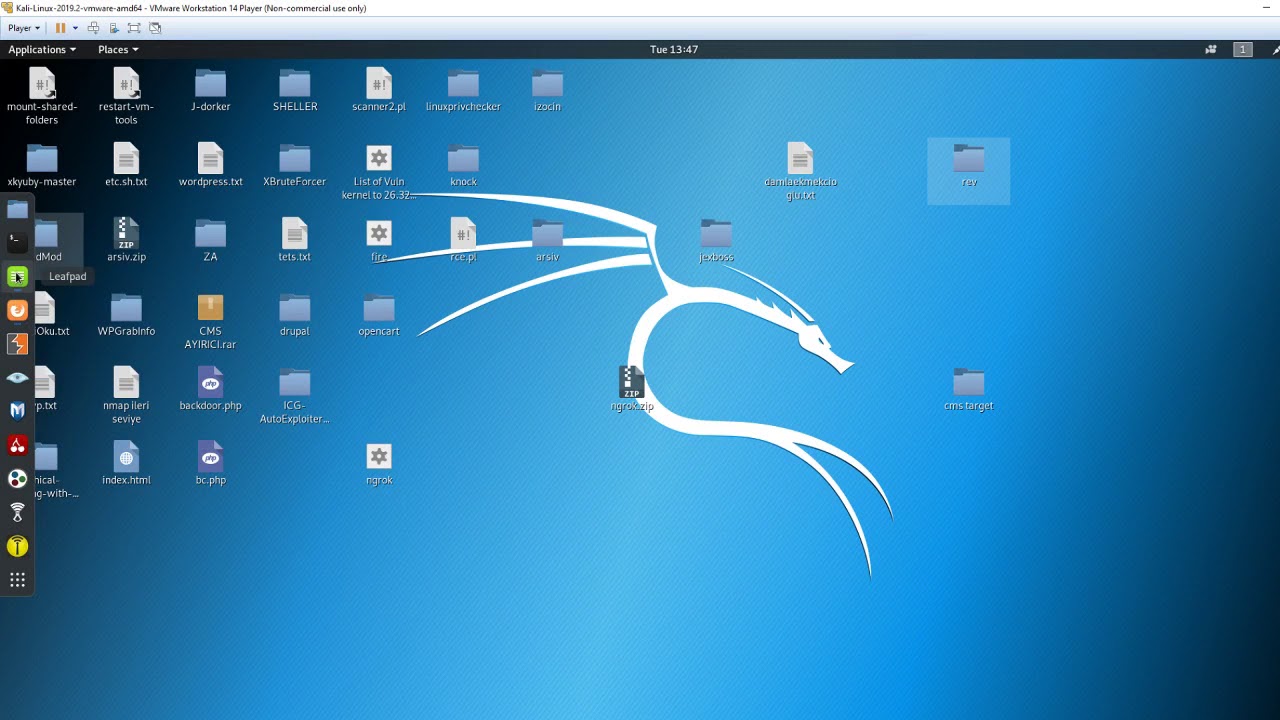Launch Firefox from the dock
Screen dimensions: 1280x720
[17, 310]
